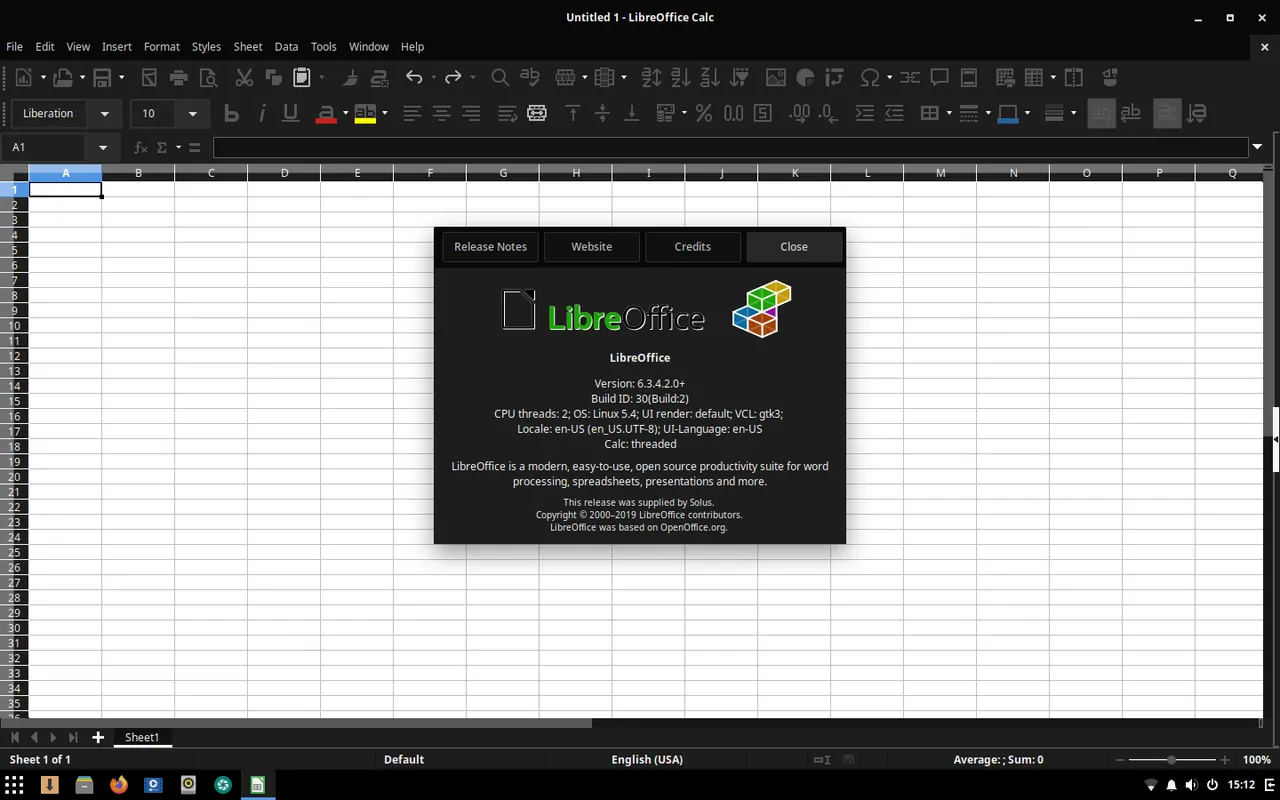This screenshot has width=1280, height=800.
Task: Toggle the Headers and Footers icon
Action: point(968,77)
